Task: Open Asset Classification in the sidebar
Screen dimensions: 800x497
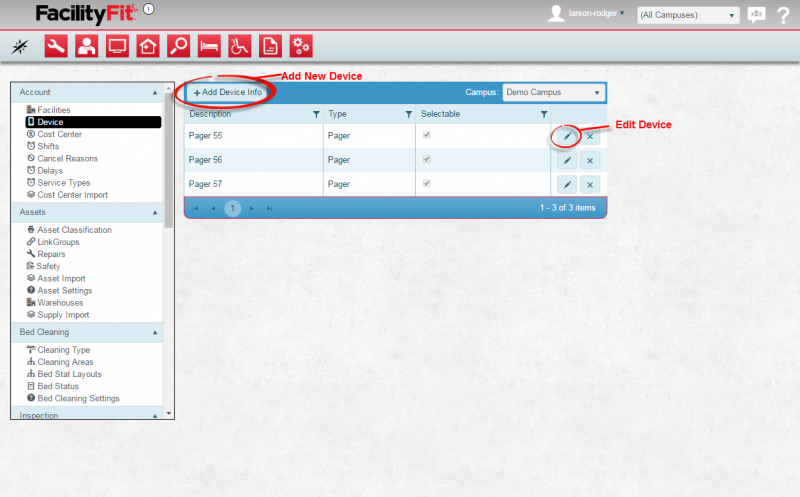Action: tap(69, 230)
